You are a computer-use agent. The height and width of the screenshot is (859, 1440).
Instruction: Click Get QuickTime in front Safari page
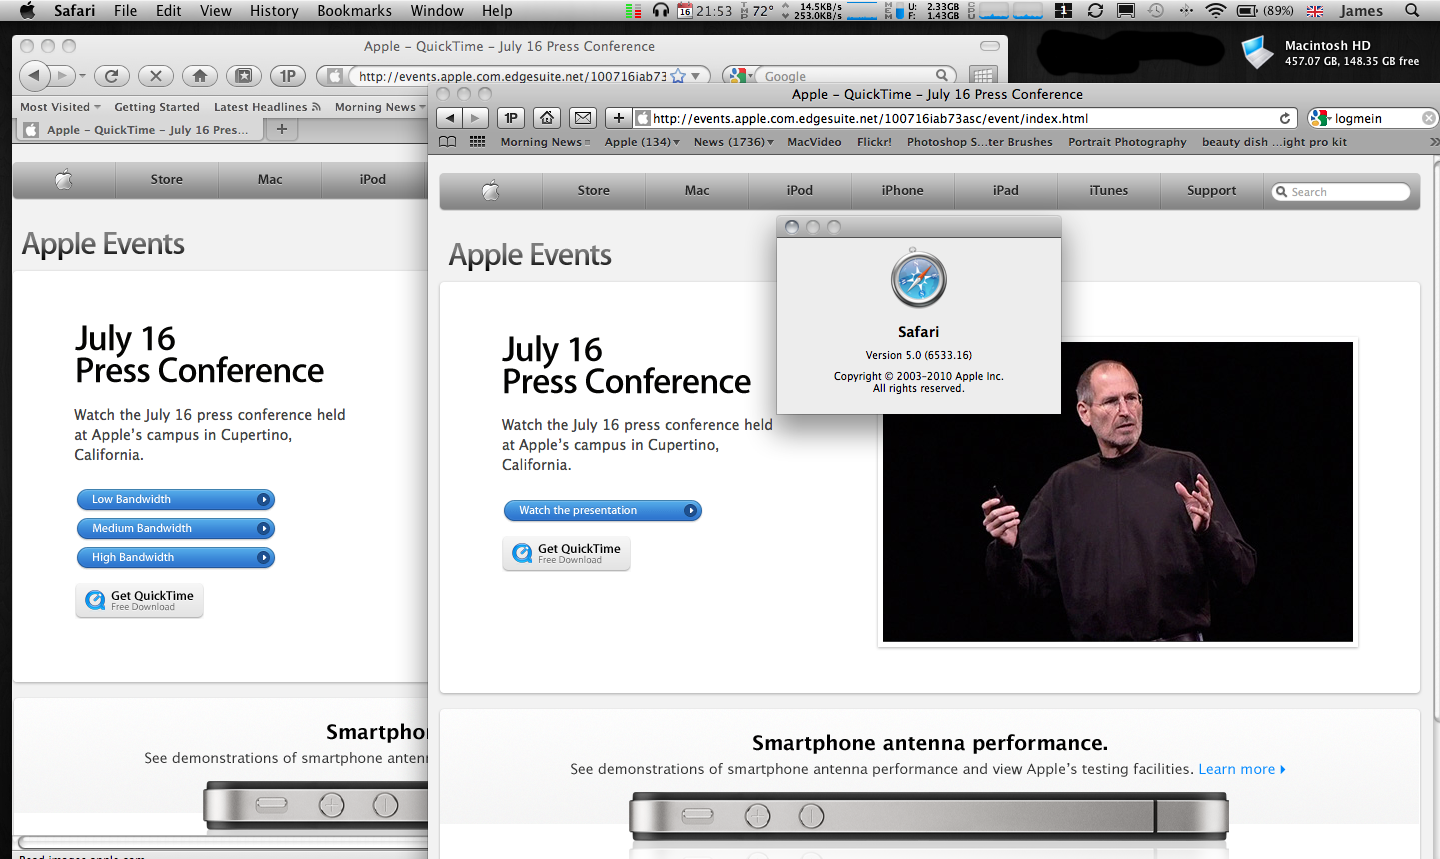[x=567, y=553]
